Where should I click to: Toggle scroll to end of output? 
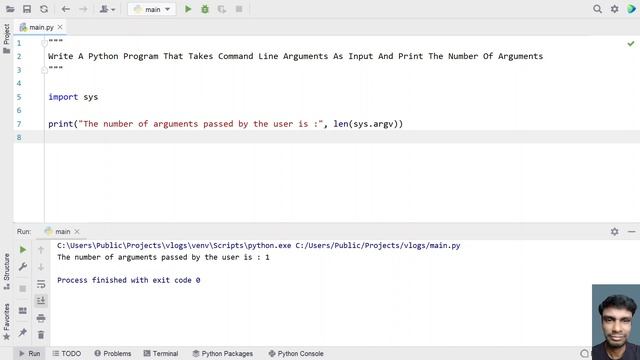(x=41, y=301)
